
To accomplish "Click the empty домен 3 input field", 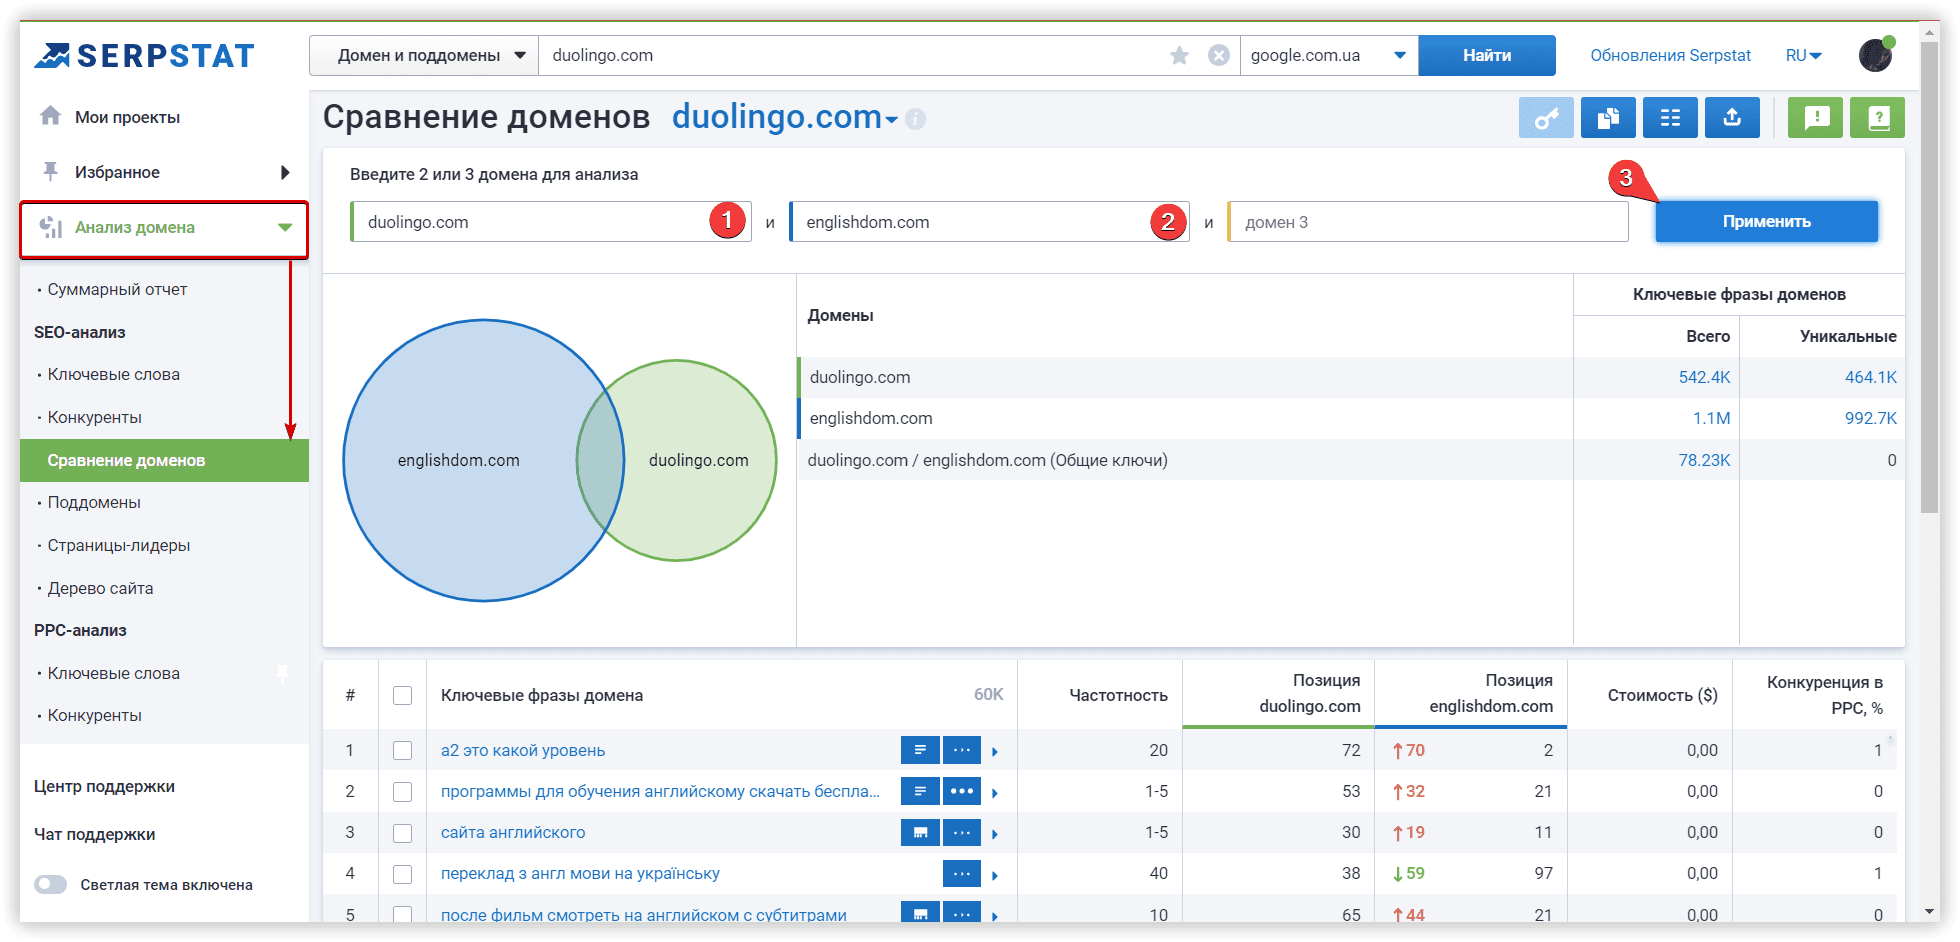I will 1428,222.
